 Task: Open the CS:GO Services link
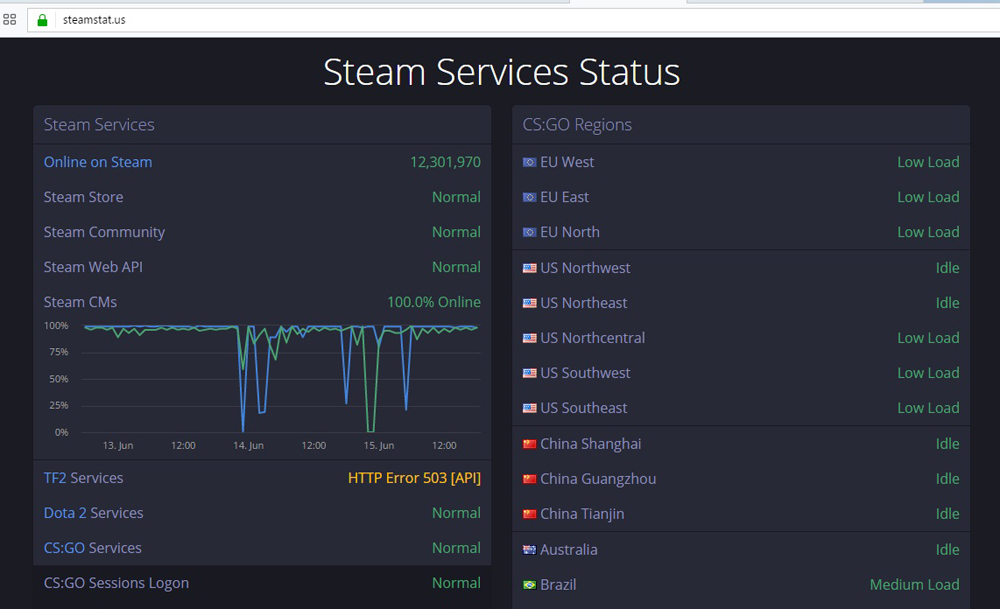(x=92, y=548)
